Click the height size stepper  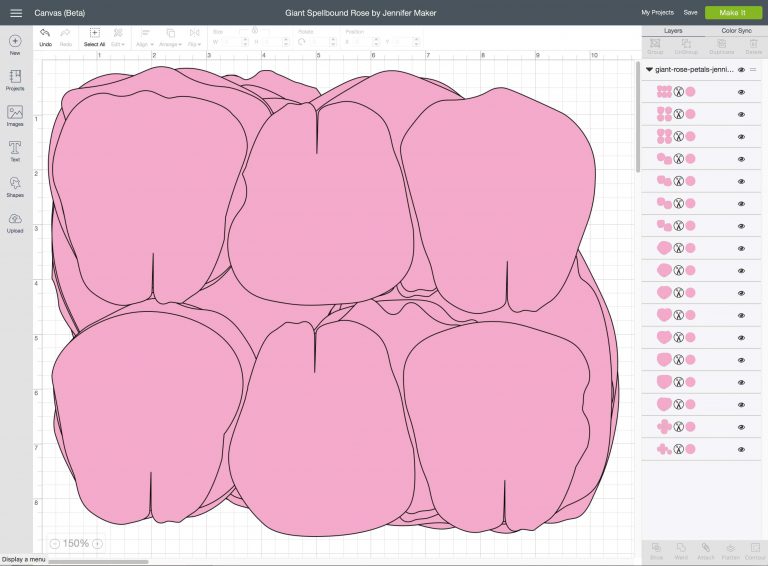point(286,42)
